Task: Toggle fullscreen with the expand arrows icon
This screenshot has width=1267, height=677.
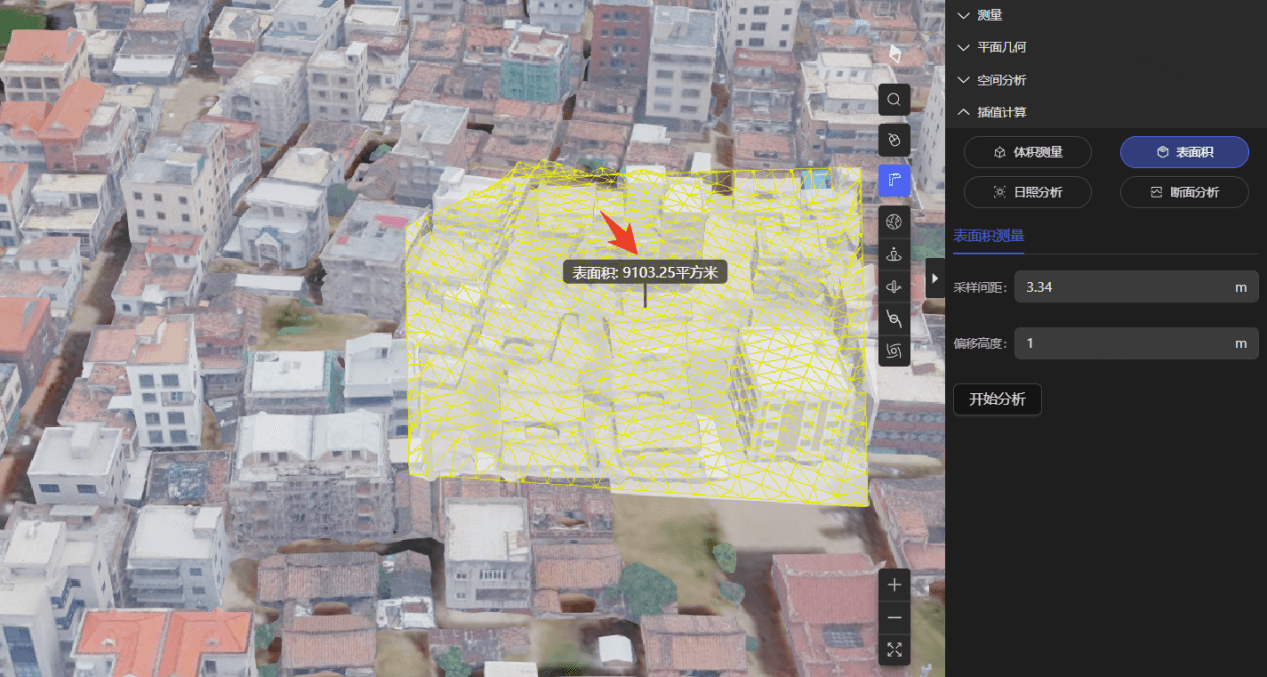Action: pos(894,651)
